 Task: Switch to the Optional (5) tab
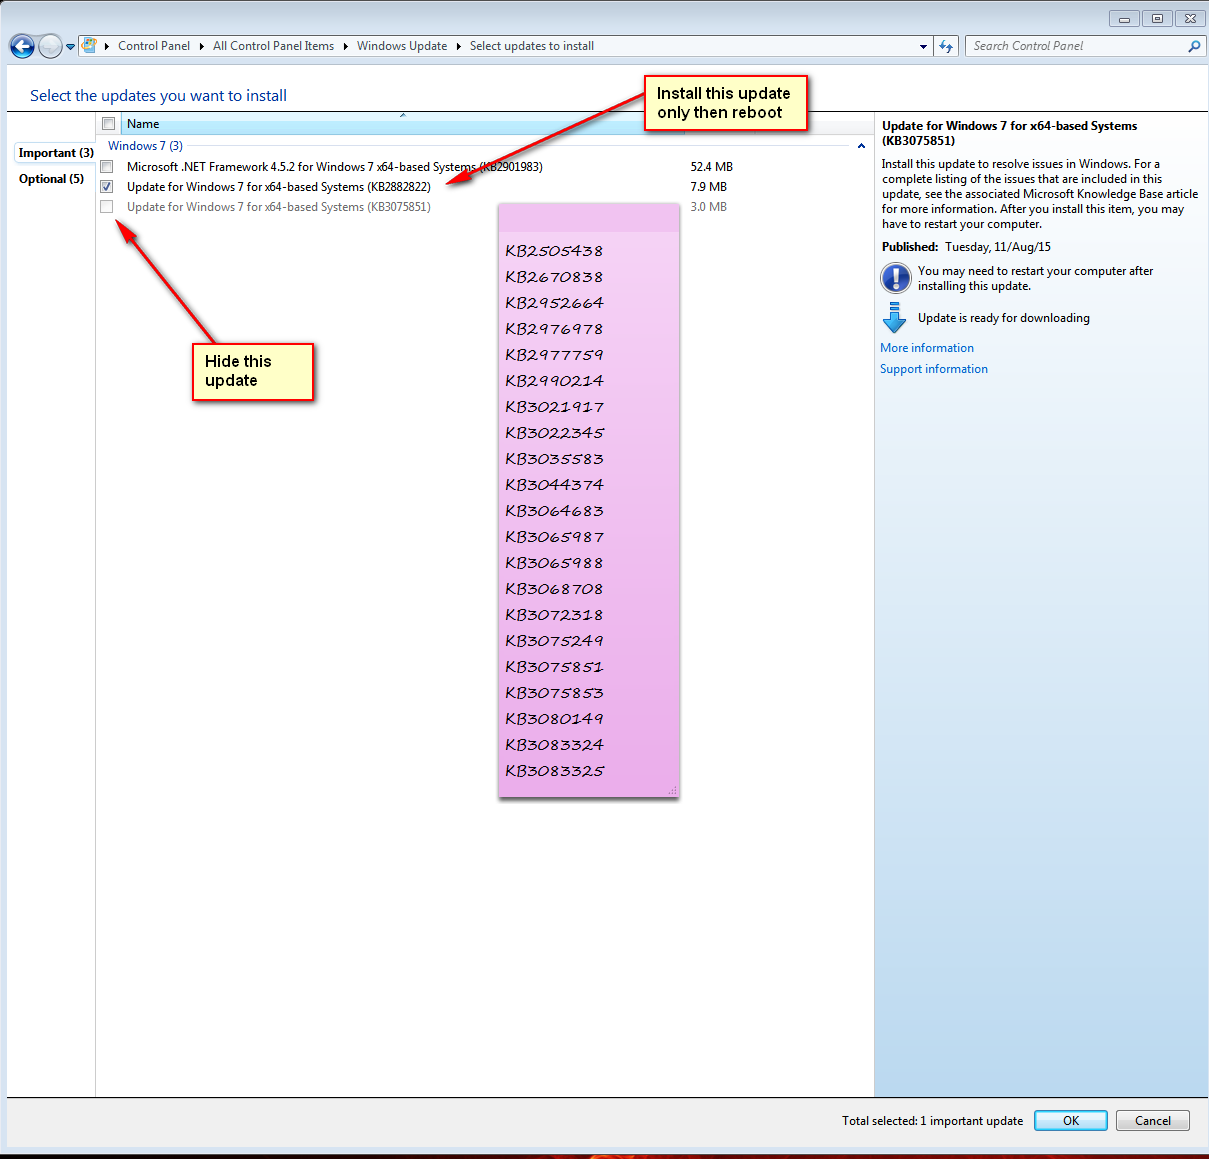click(52, 179)
